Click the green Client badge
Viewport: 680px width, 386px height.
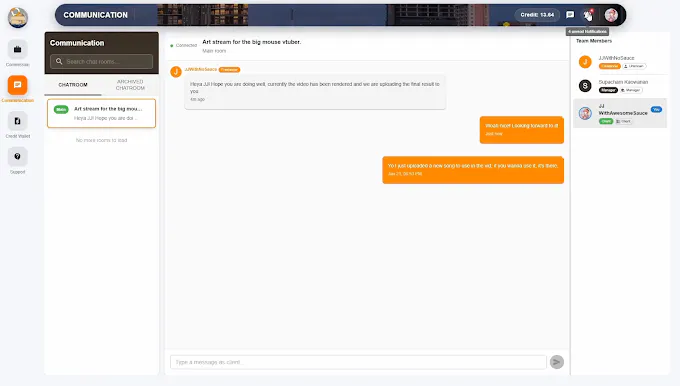pos(606,121)
